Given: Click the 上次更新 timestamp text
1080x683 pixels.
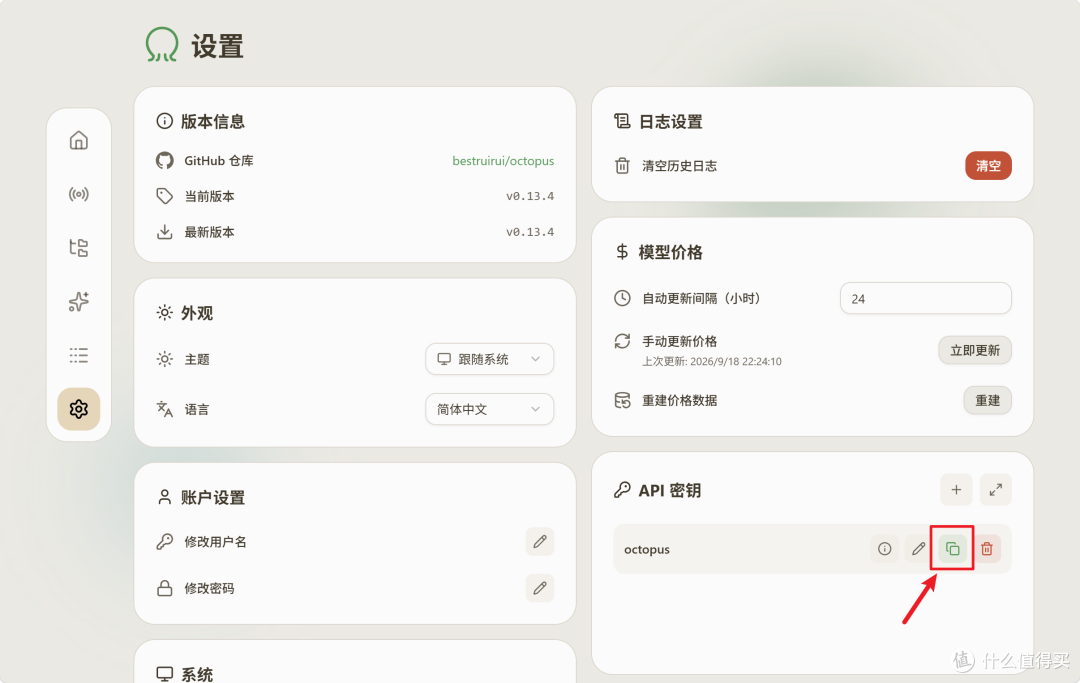Looking at the screenshot, I should click(712, 361).
